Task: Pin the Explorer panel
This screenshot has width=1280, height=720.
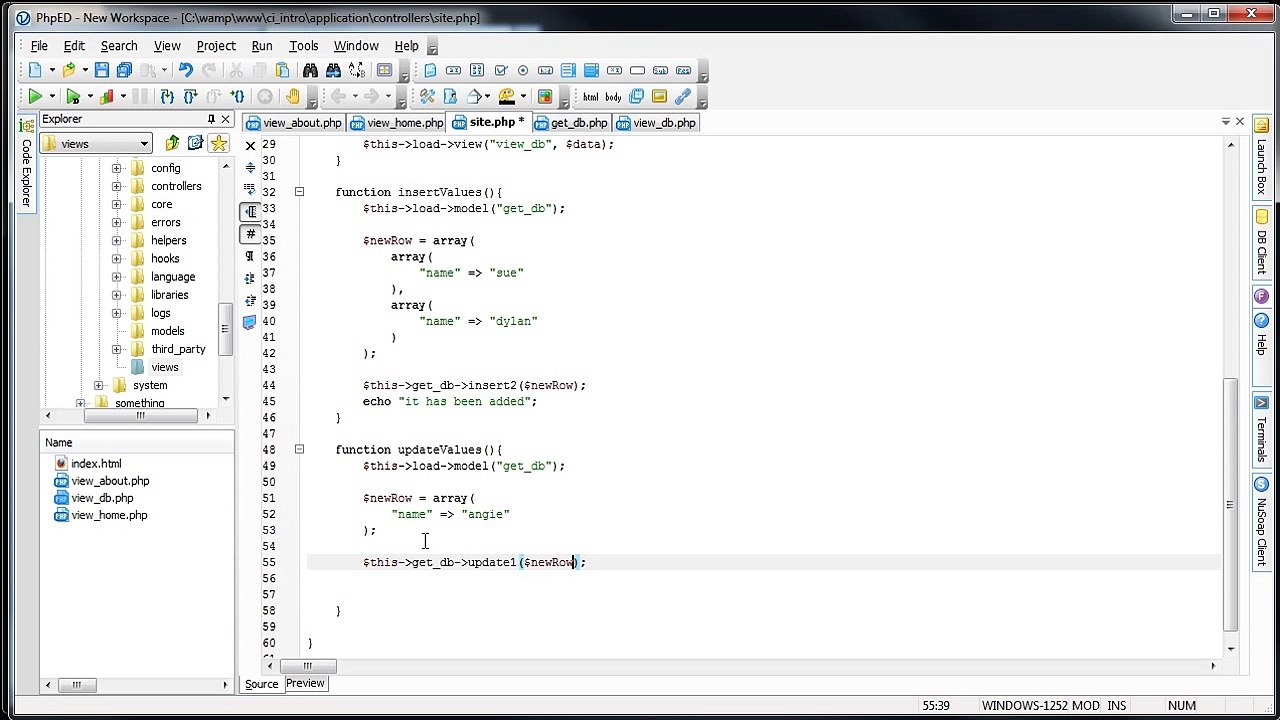Action: click(x=211, y=119)
